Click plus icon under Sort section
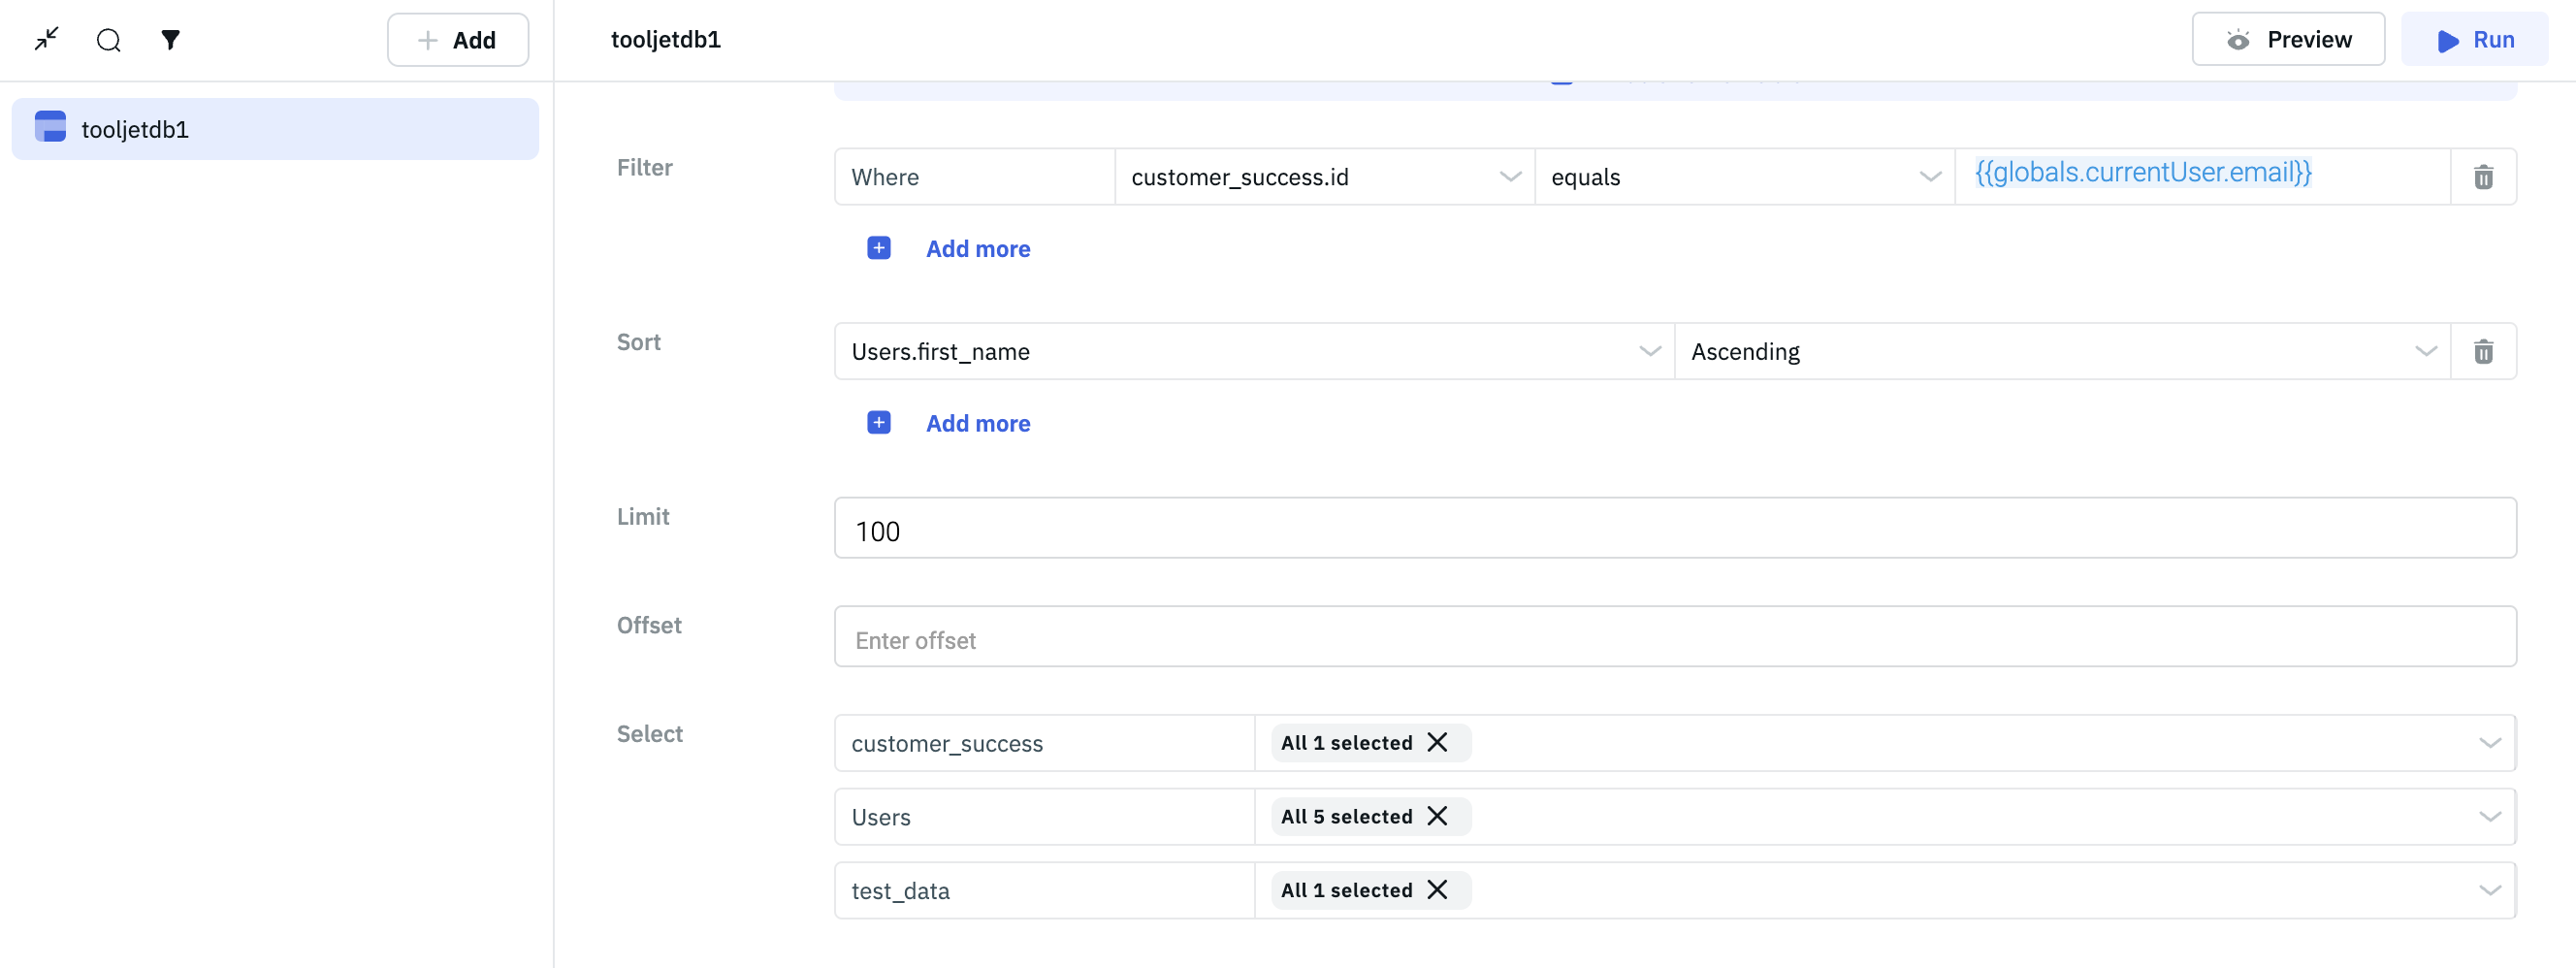2576x968 pixels. coord(878,423)
